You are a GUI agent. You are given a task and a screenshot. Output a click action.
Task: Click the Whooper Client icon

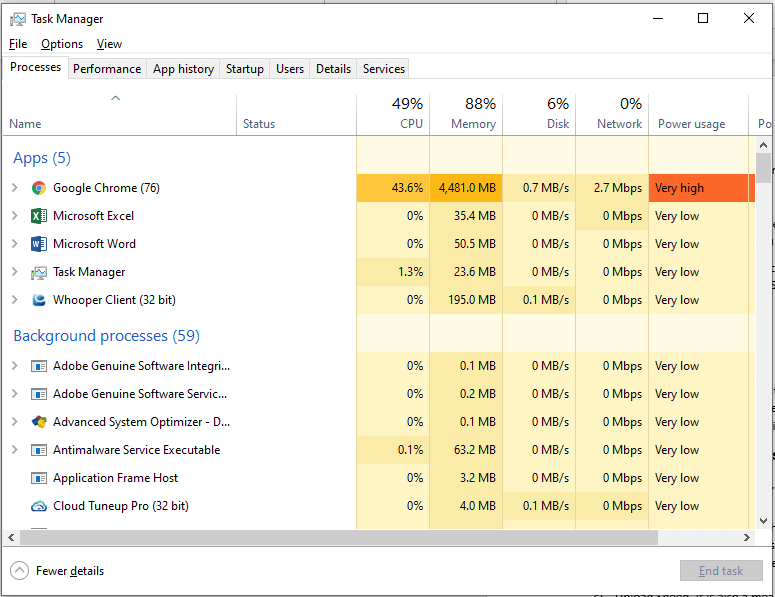[39, 300]
